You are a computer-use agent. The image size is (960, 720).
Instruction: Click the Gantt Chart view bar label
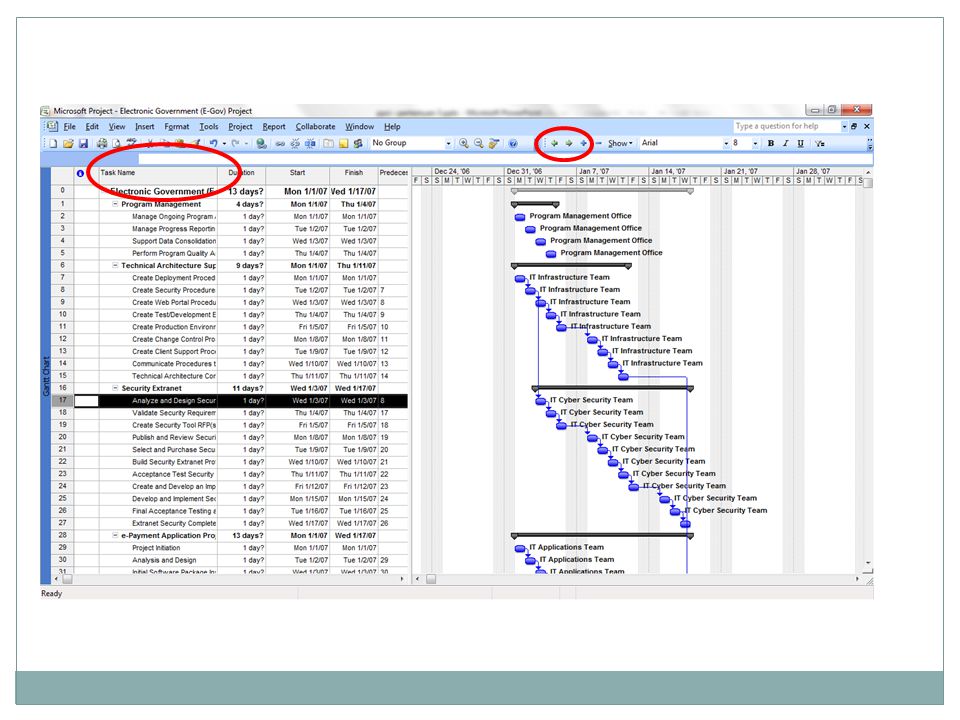click(x=45, y=376)
